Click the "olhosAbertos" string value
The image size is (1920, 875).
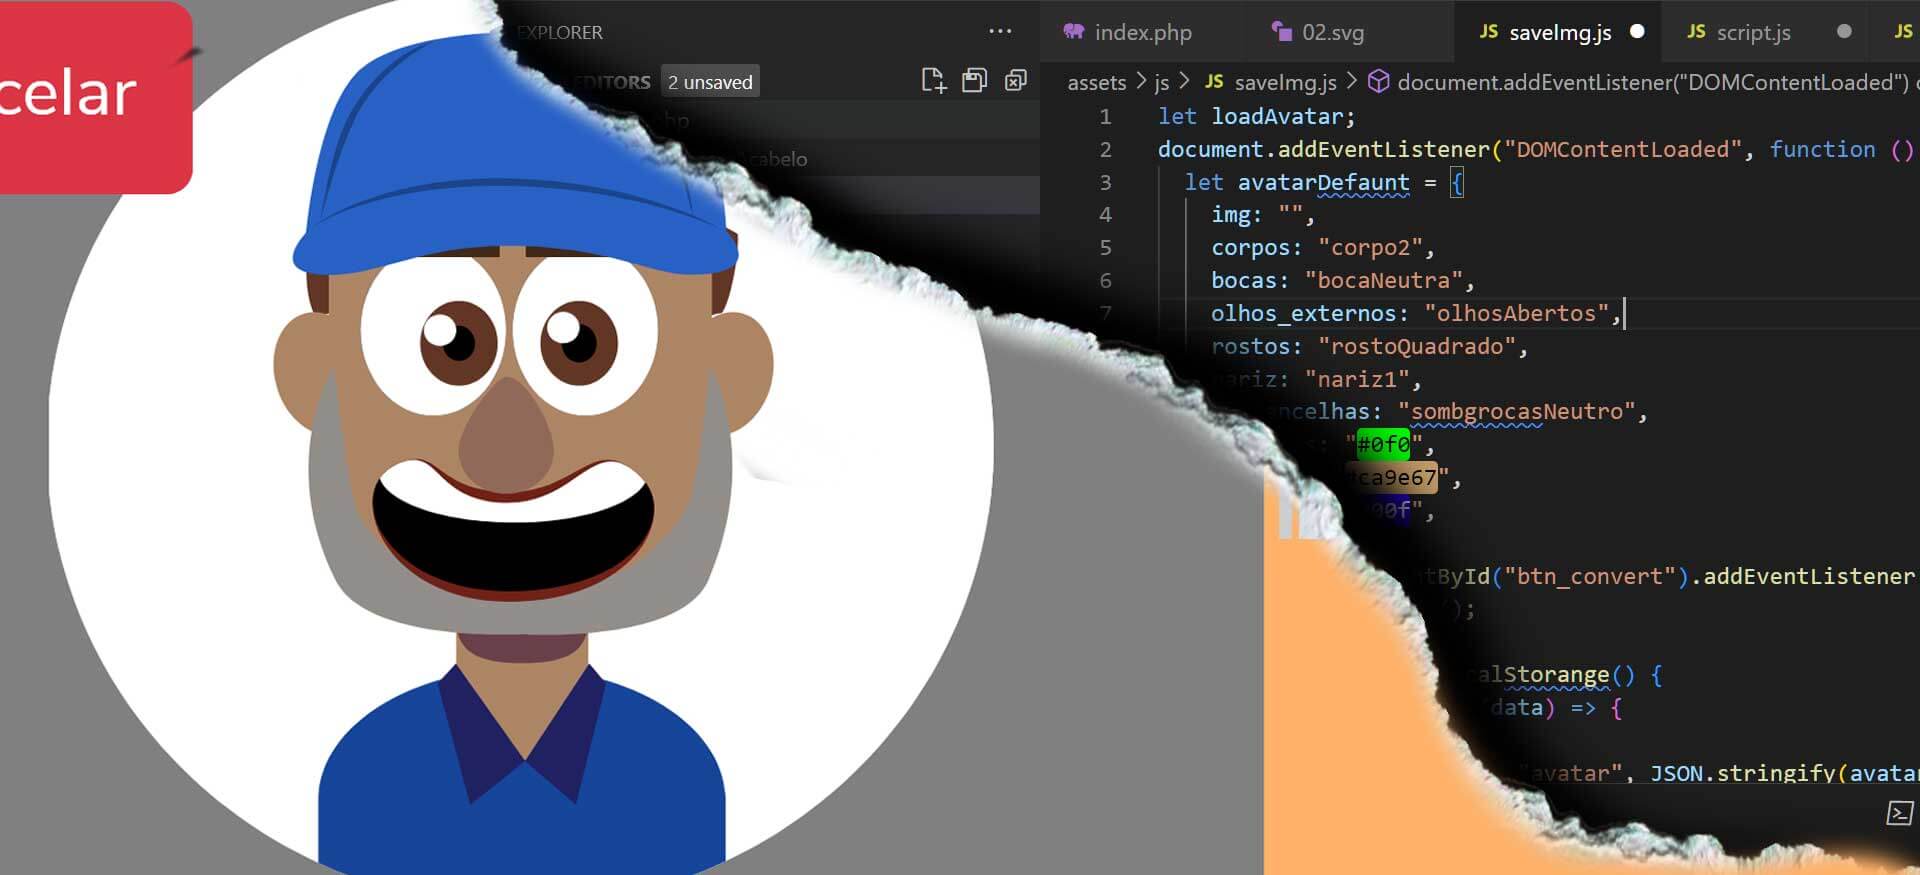(1516, 313)
